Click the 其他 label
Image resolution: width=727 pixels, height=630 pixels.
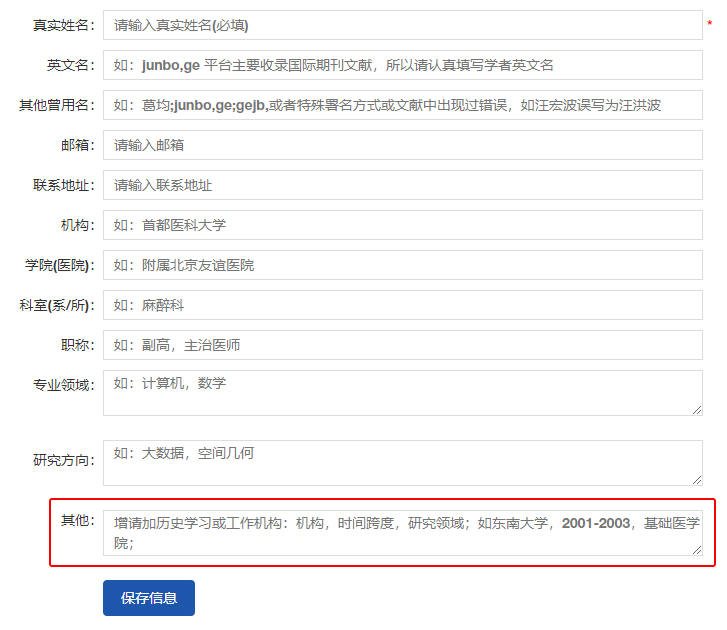77,520
